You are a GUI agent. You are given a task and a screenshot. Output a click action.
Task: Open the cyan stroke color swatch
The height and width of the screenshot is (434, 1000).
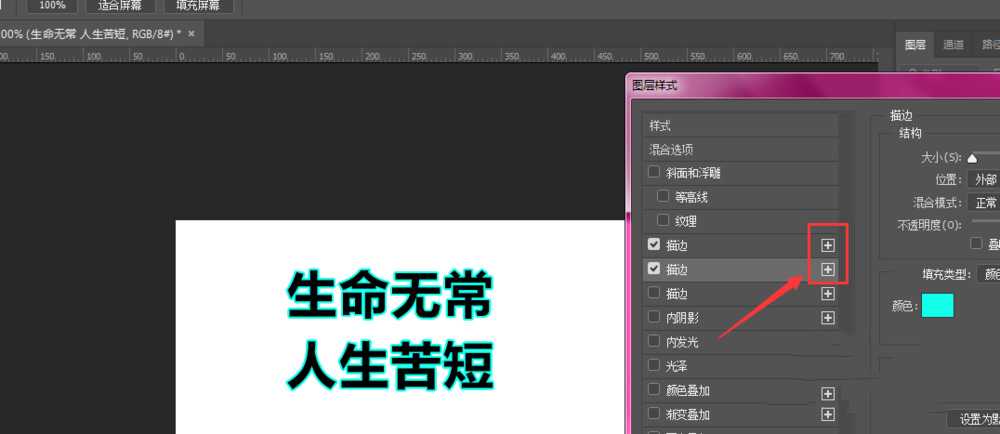[x=937, y=306]
